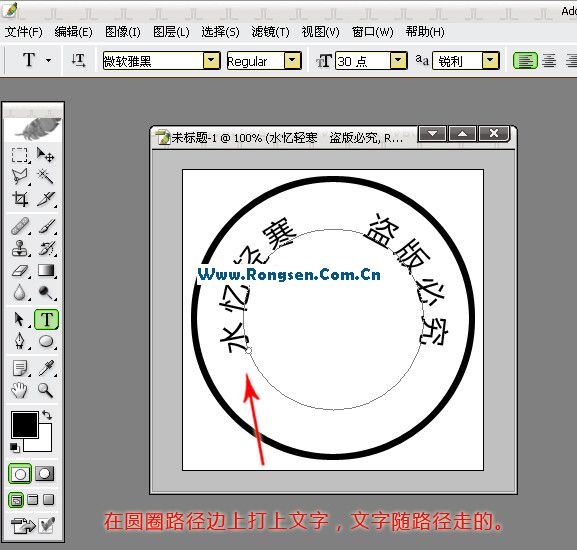Click the black foreground color swatch
Image resolution: width=577 pixels, height=550 pixels.
(x=25, y=425)
